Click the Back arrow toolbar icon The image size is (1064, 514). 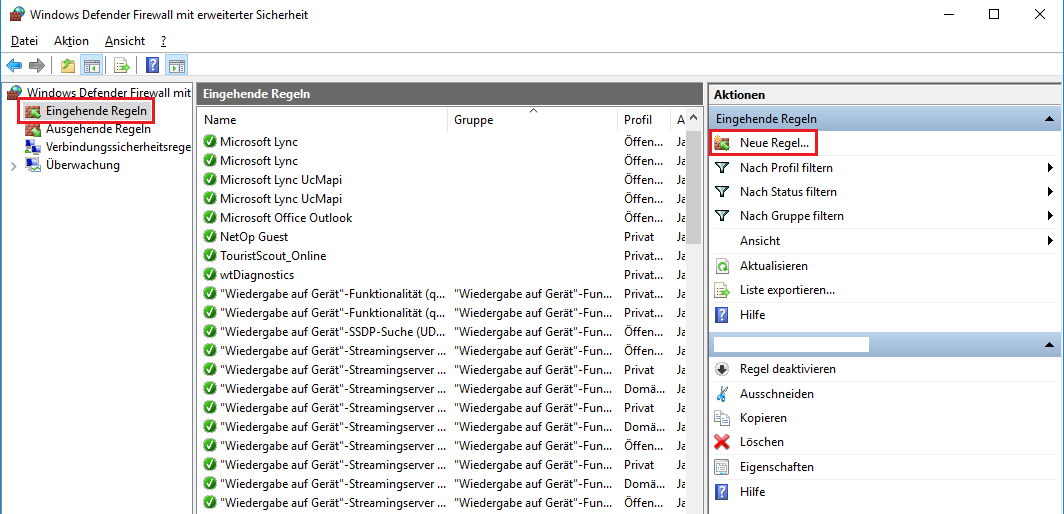(14, 65)
